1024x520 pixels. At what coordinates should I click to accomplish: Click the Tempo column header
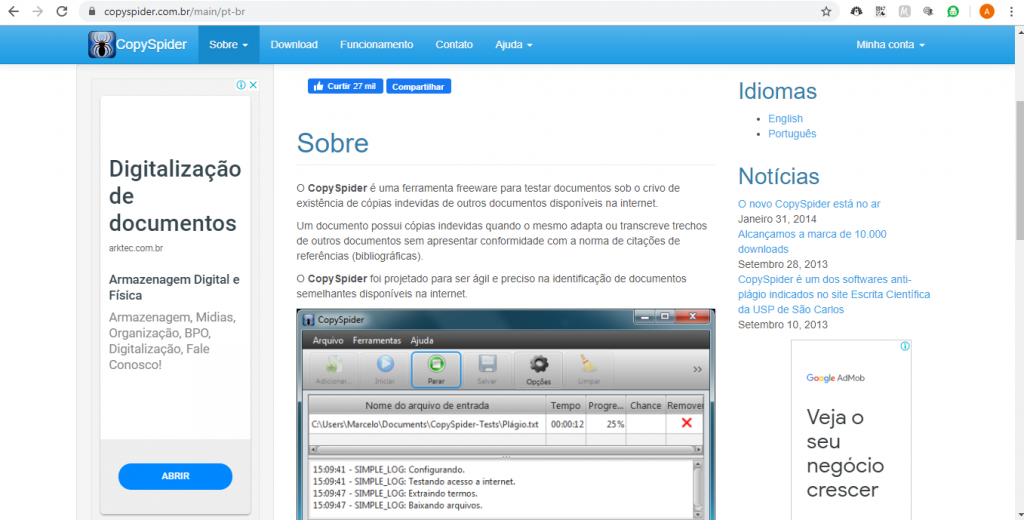[x=566, y=405]
